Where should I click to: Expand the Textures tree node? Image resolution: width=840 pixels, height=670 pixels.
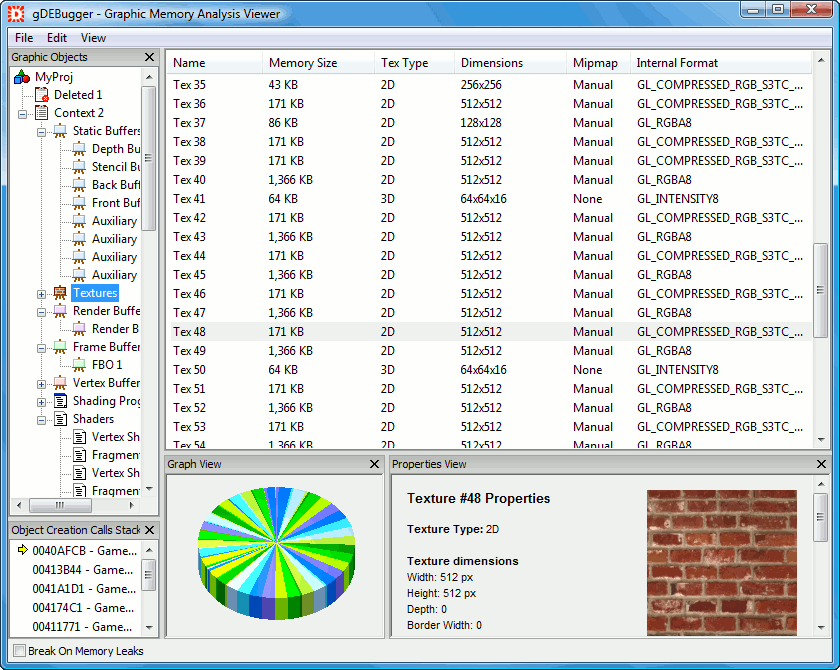coord(42,294)
